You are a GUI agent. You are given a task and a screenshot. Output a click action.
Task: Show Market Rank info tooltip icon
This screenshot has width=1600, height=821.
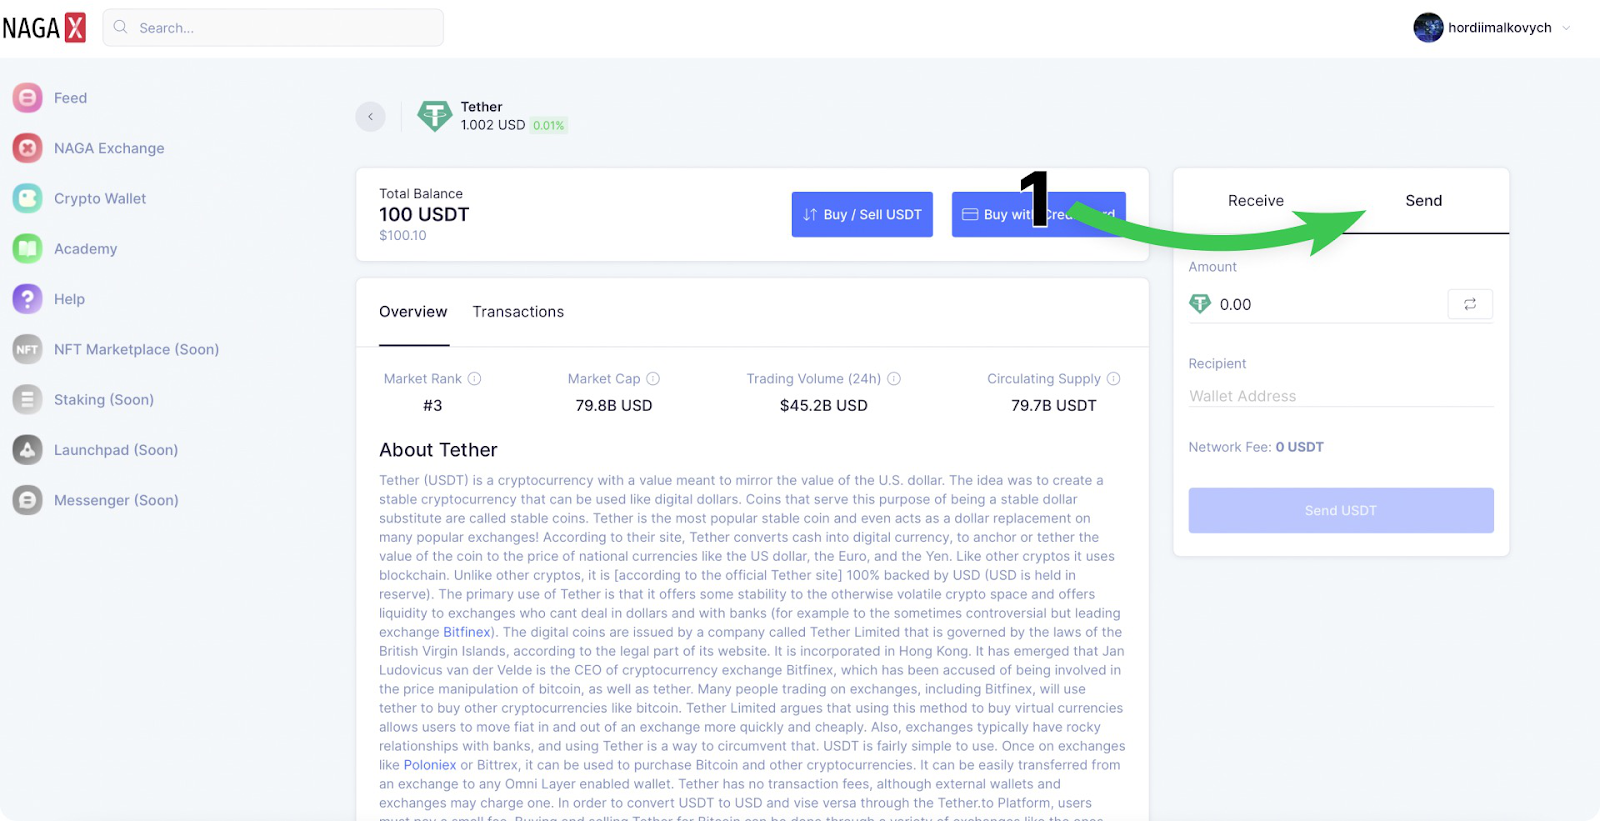pyautogui.click(x=475, y=379)
